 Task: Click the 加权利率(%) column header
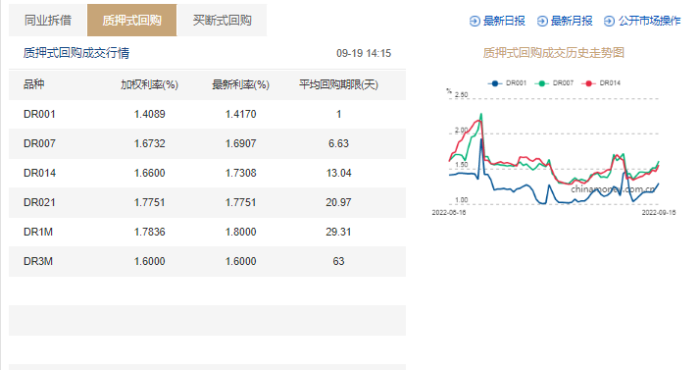150,84
